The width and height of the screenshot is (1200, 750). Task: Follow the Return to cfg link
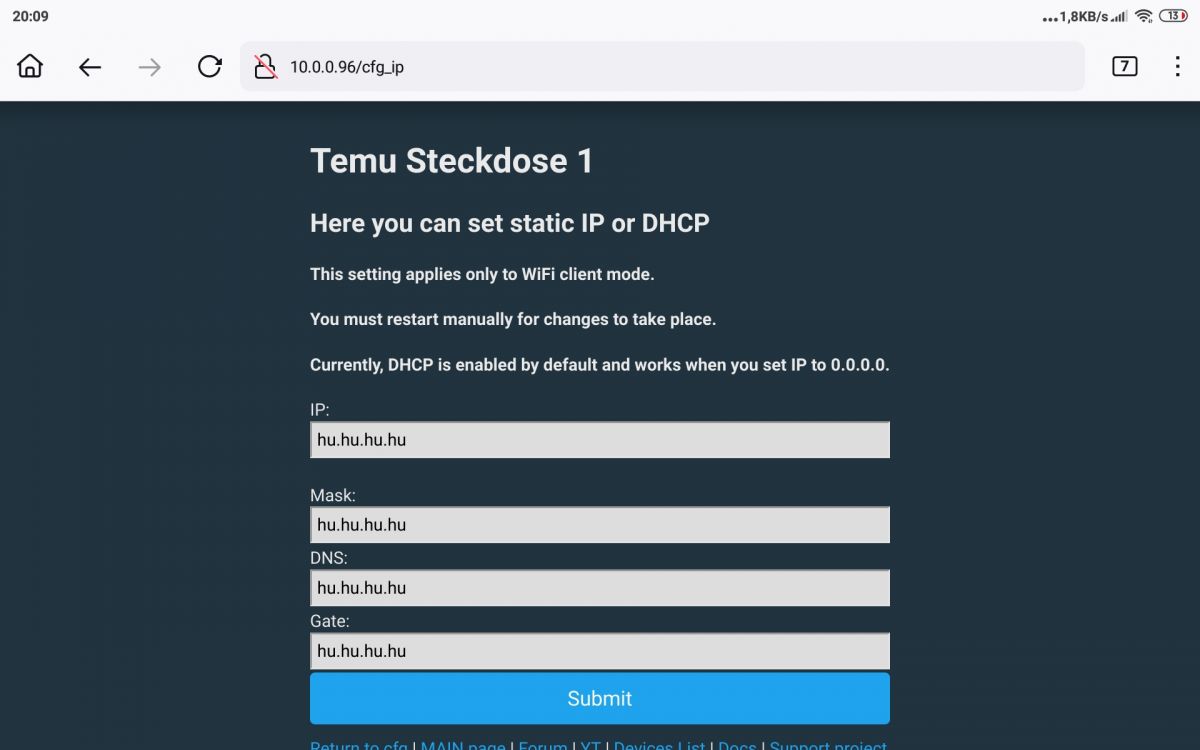(x=358, y=745)
